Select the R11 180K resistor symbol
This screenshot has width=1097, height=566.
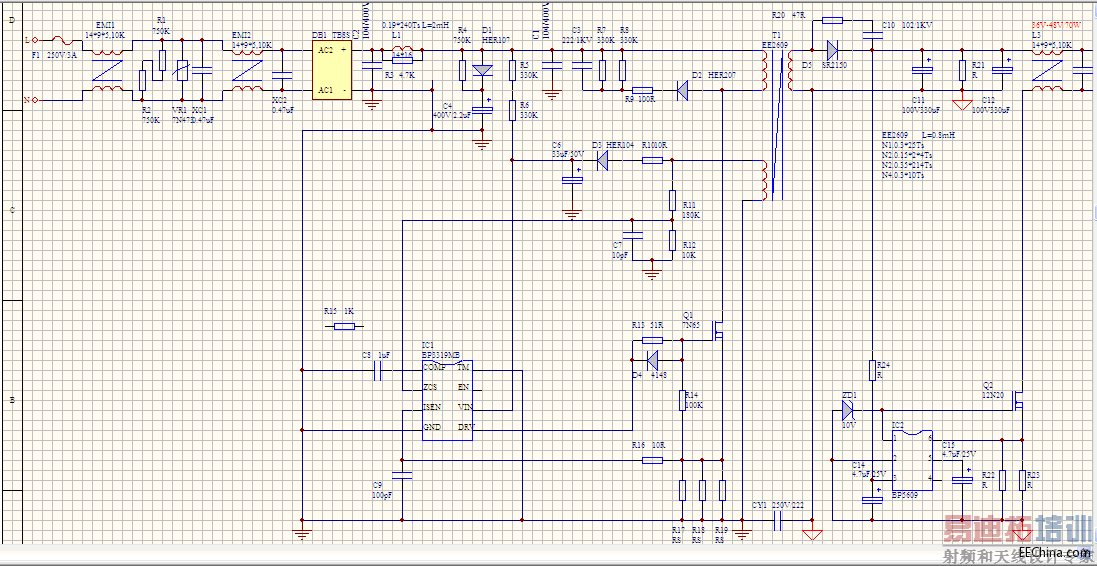click(672, 200)
